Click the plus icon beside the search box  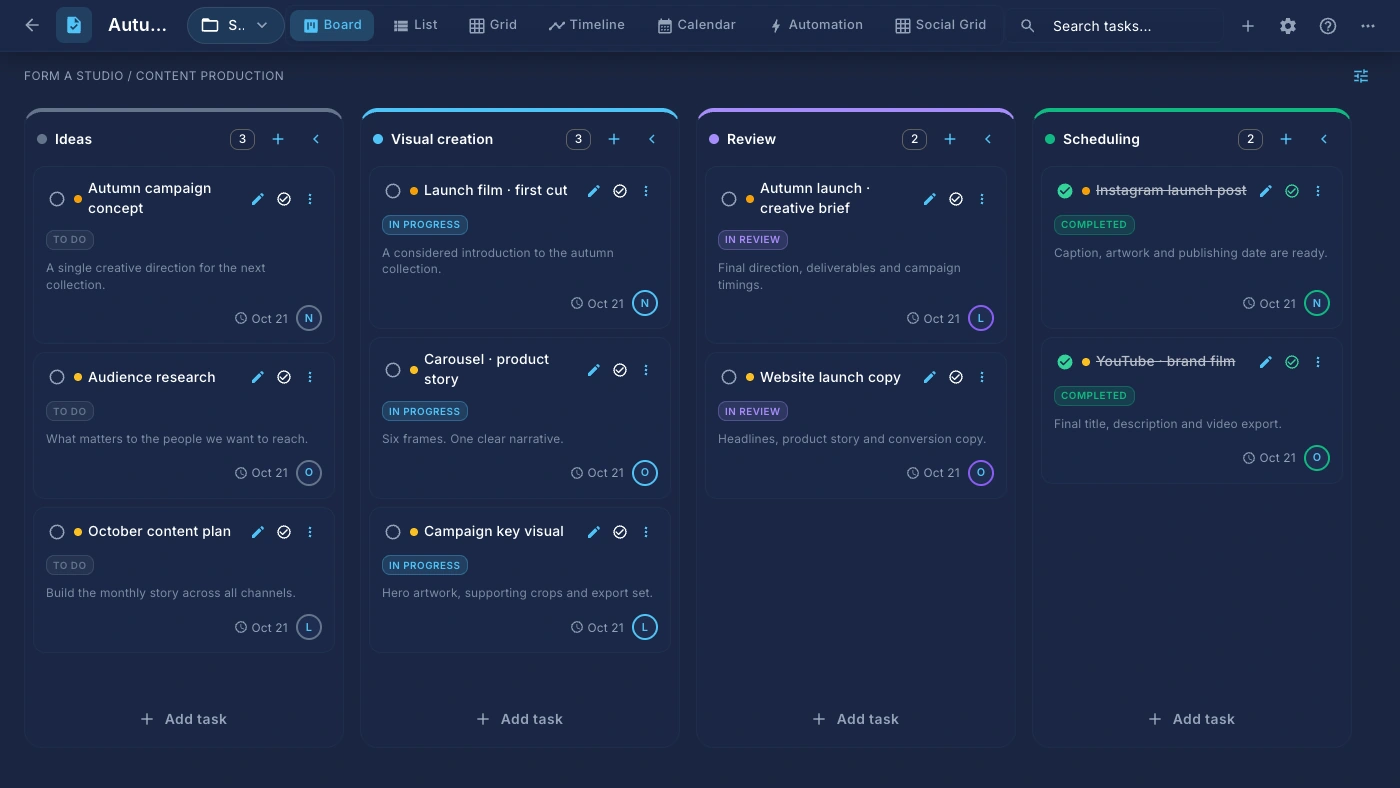click(x=1248, y=26)
